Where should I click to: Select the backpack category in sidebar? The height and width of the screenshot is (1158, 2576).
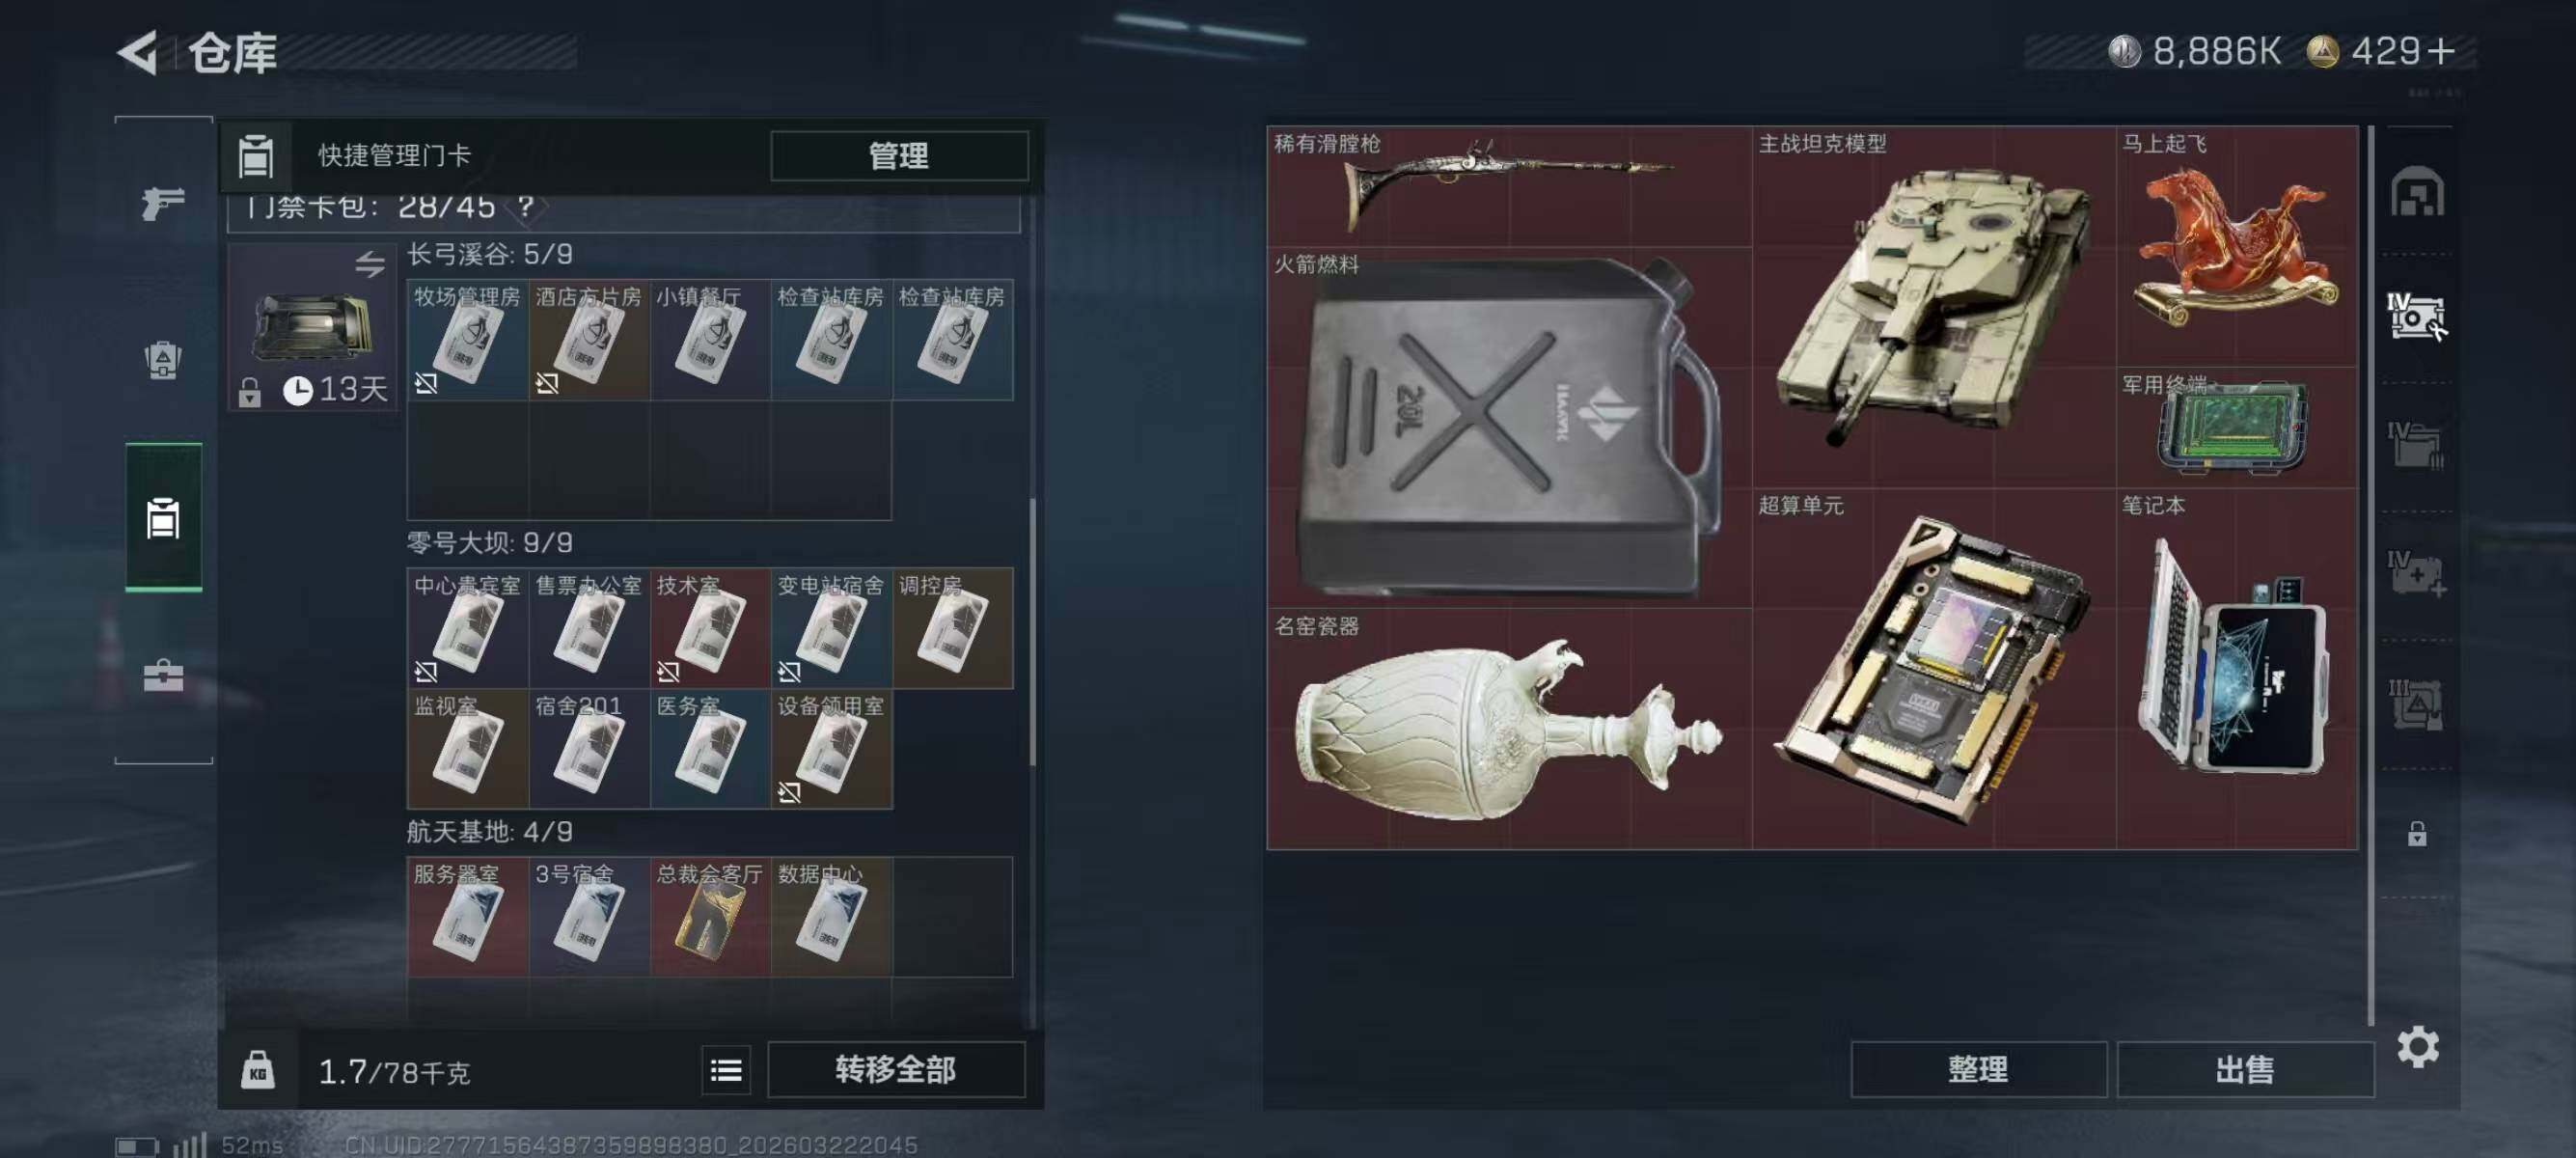tap(163, 360)
